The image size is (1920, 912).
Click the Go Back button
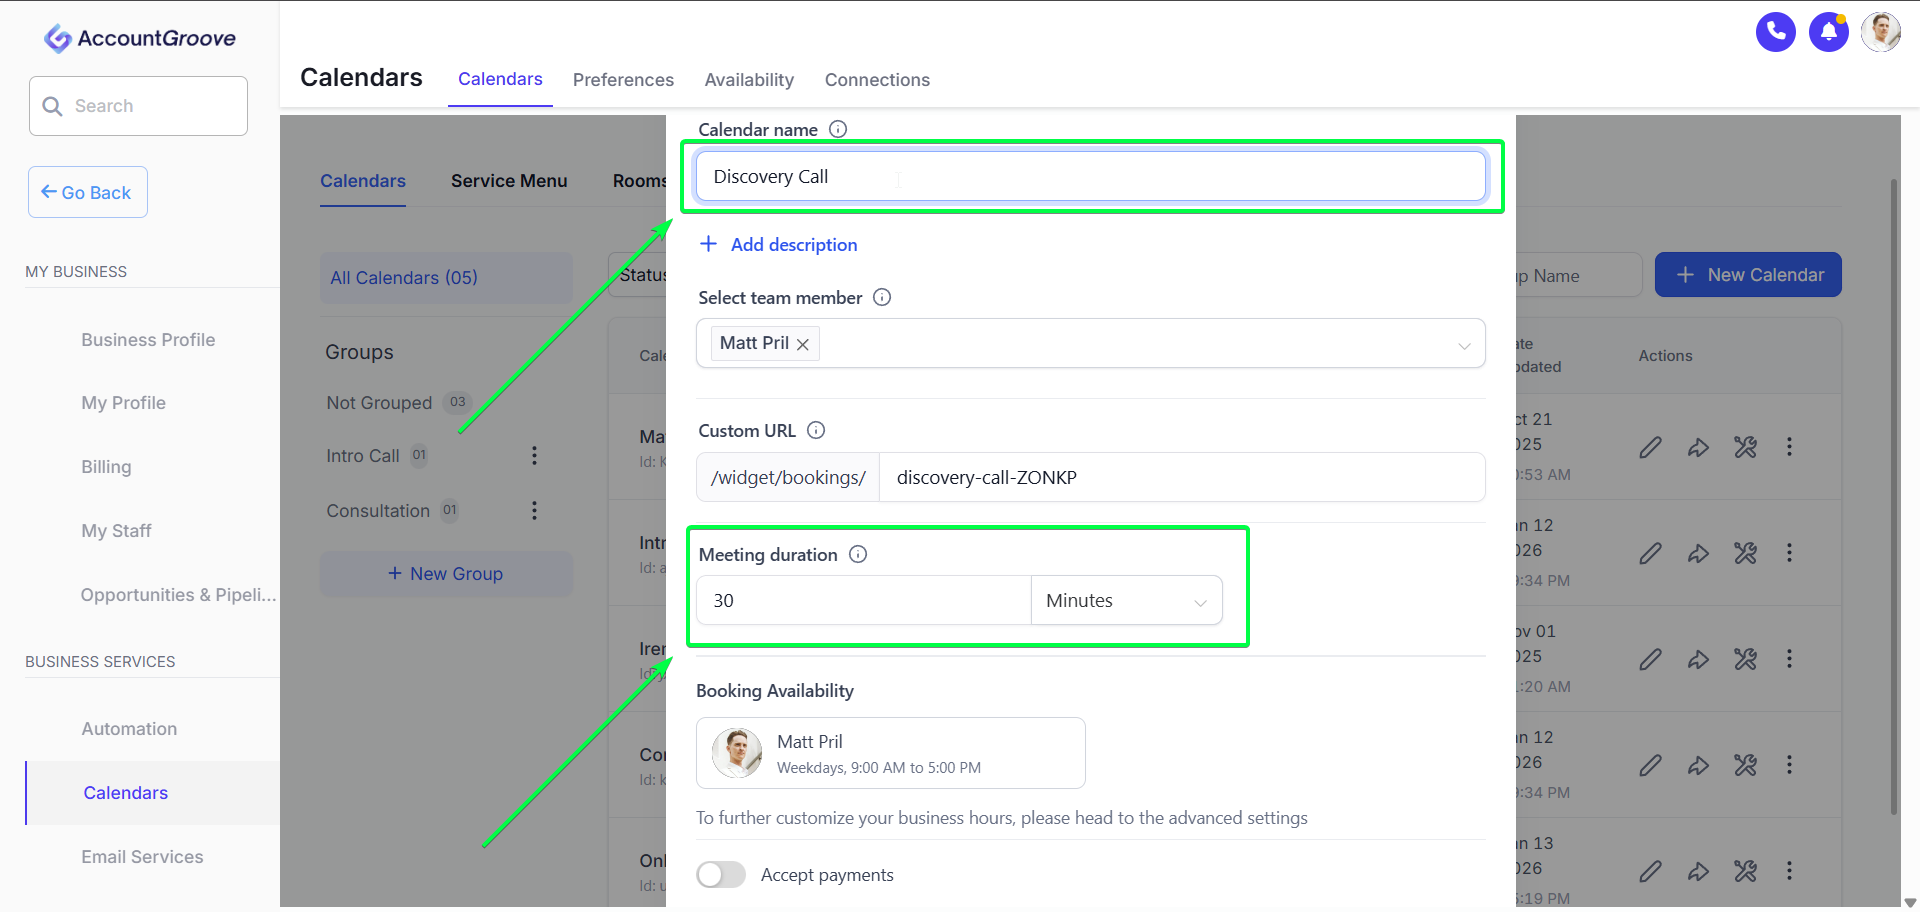[88, 192]
